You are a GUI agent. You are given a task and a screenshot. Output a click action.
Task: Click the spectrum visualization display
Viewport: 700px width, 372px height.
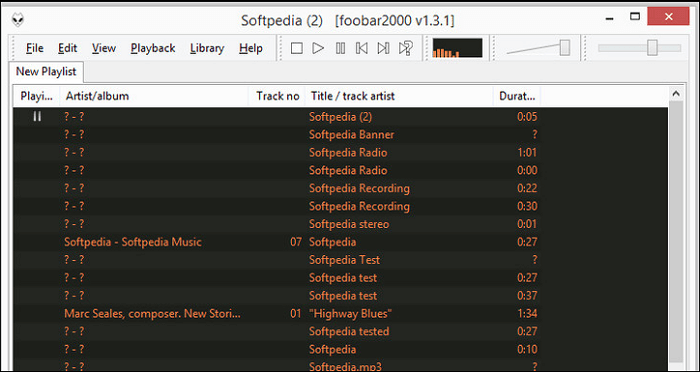click(x=457, y=48)
